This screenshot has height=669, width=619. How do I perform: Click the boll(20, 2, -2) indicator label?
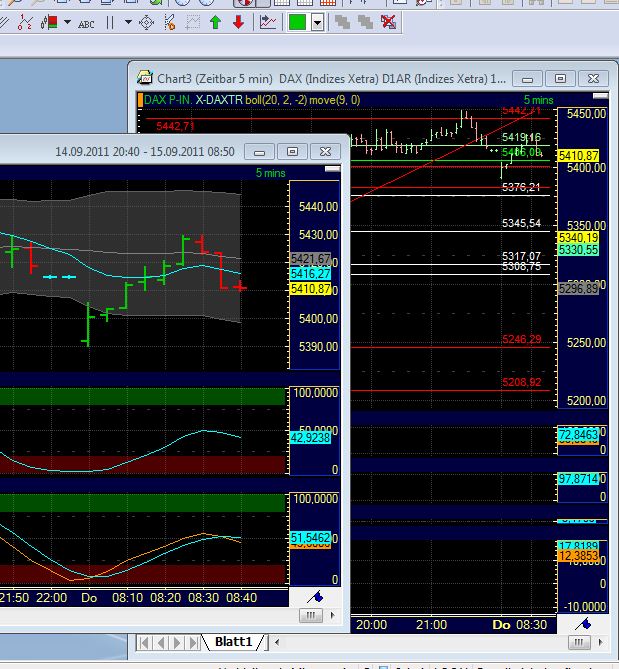point(276,100)
